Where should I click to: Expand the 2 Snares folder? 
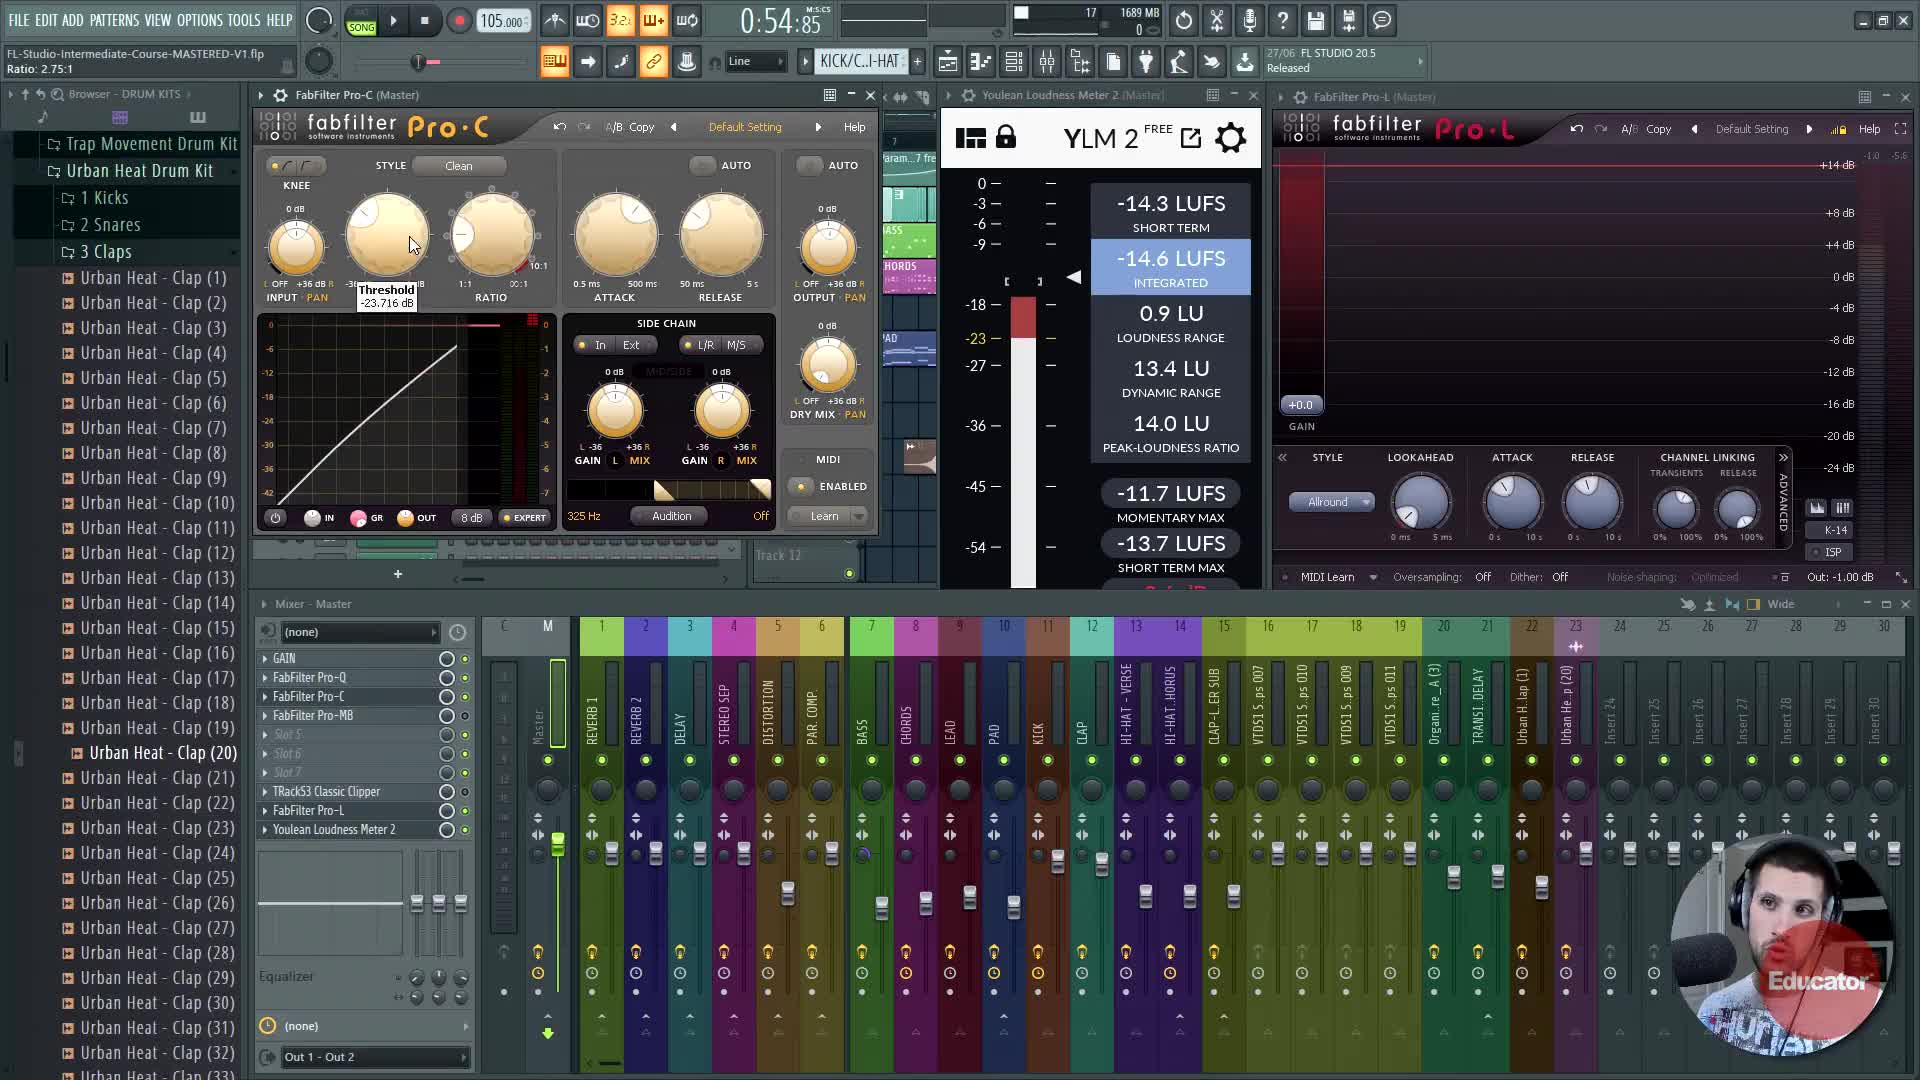click(x=110, y=225)
